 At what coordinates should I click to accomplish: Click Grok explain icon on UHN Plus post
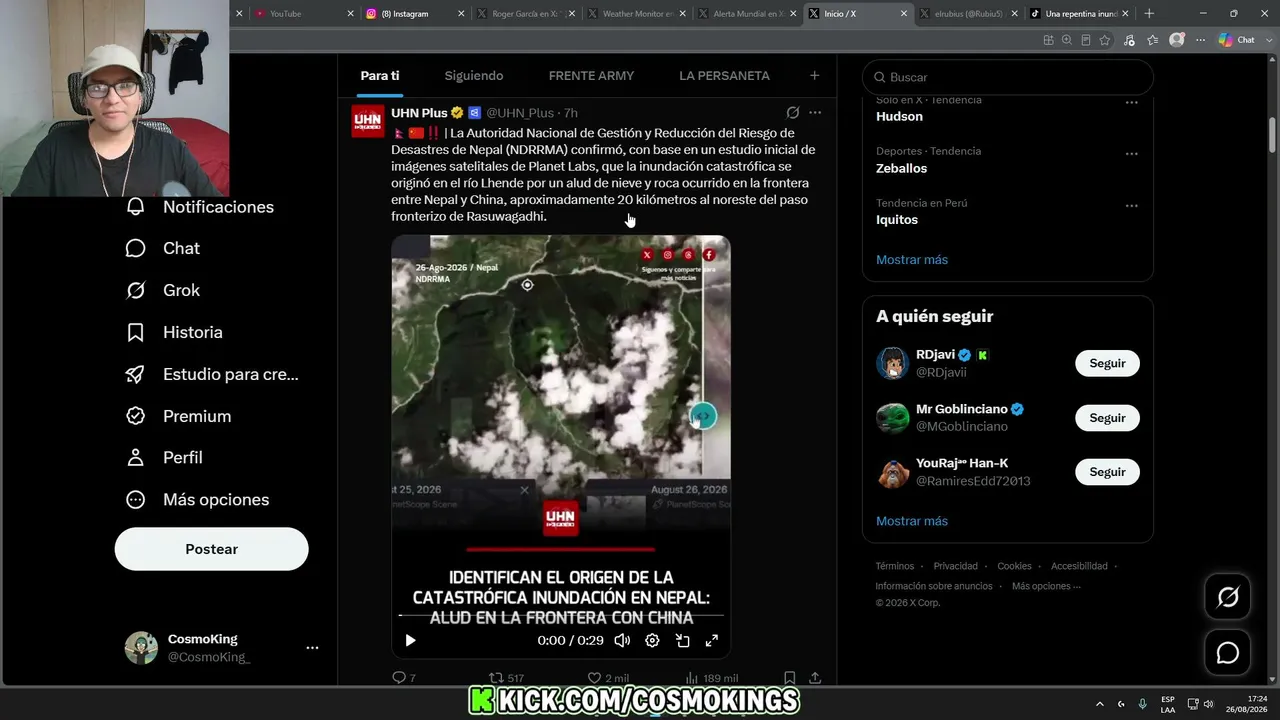(x=793, y=113)
